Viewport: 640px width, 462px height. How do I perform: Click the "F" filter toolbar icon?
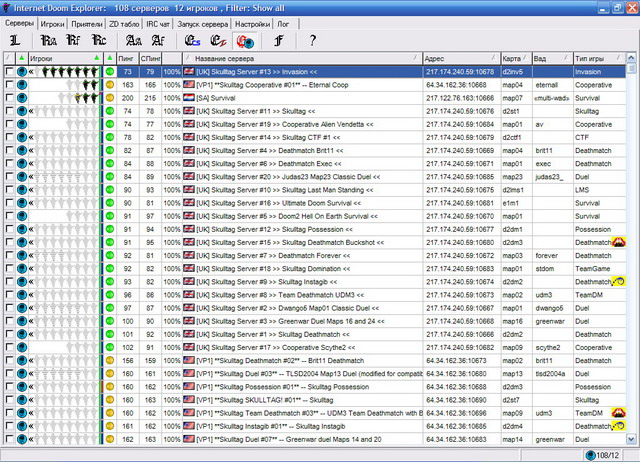279,41
